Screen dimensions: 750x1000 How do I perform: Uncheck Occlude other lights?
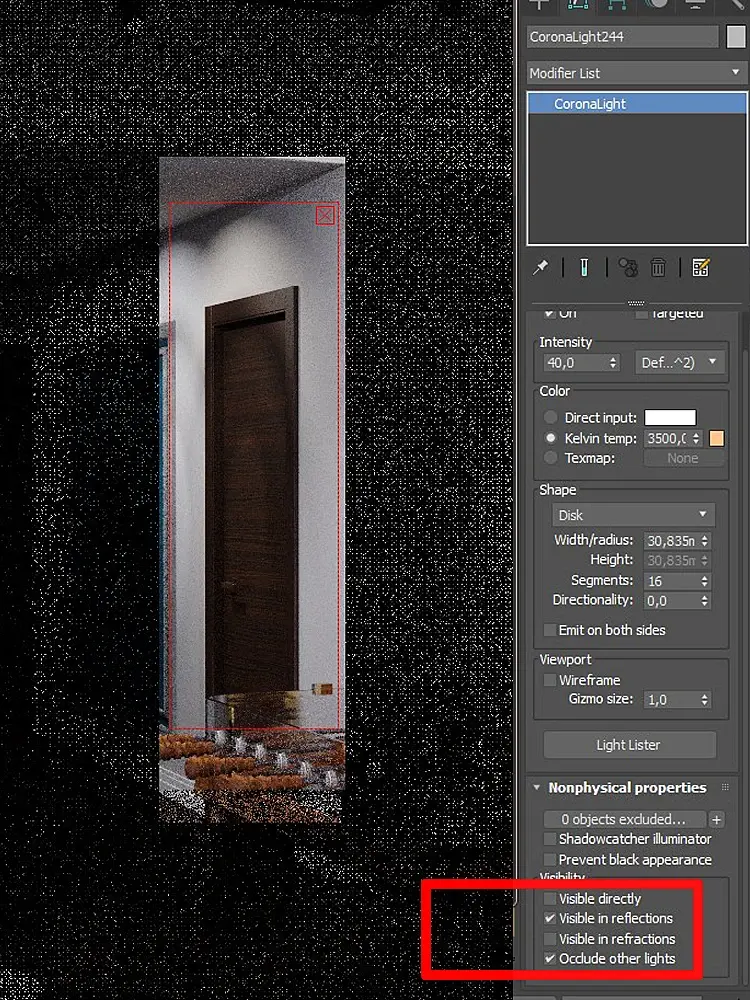point(550,959)
